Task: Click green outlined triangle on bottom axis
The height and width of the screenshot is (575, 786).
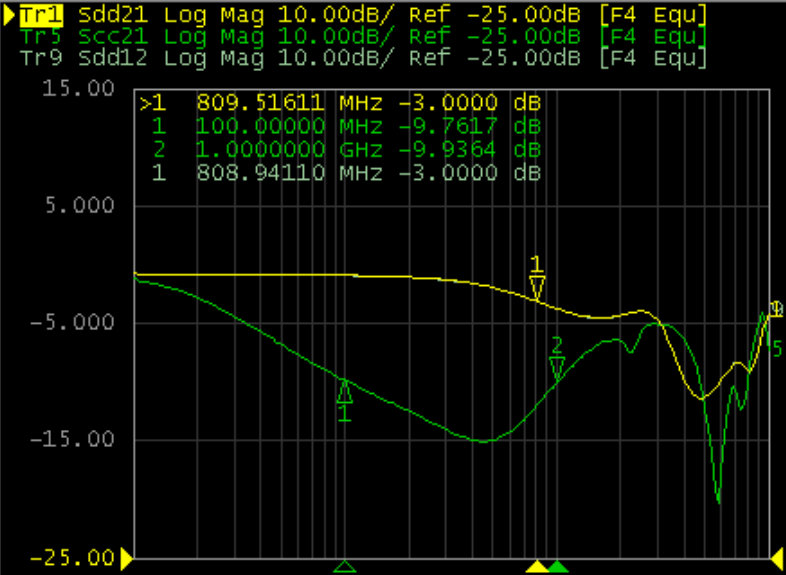Action: point(344,567)
